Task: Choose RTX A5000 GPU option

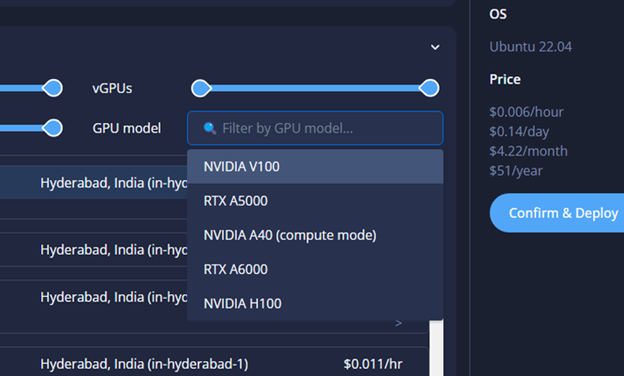Action: [315, 201]
